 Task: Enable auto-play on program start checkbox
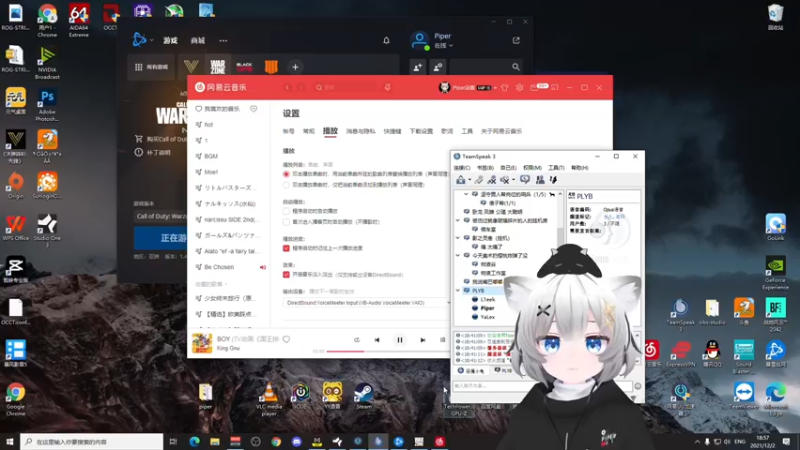pyautogui.click(x=286, y=211)
